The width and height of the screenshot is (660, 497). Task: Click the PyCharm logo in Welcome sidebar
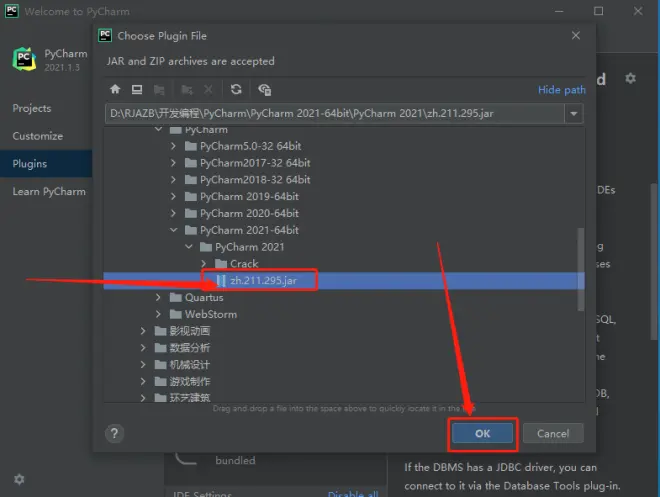[x=24, y=59]
